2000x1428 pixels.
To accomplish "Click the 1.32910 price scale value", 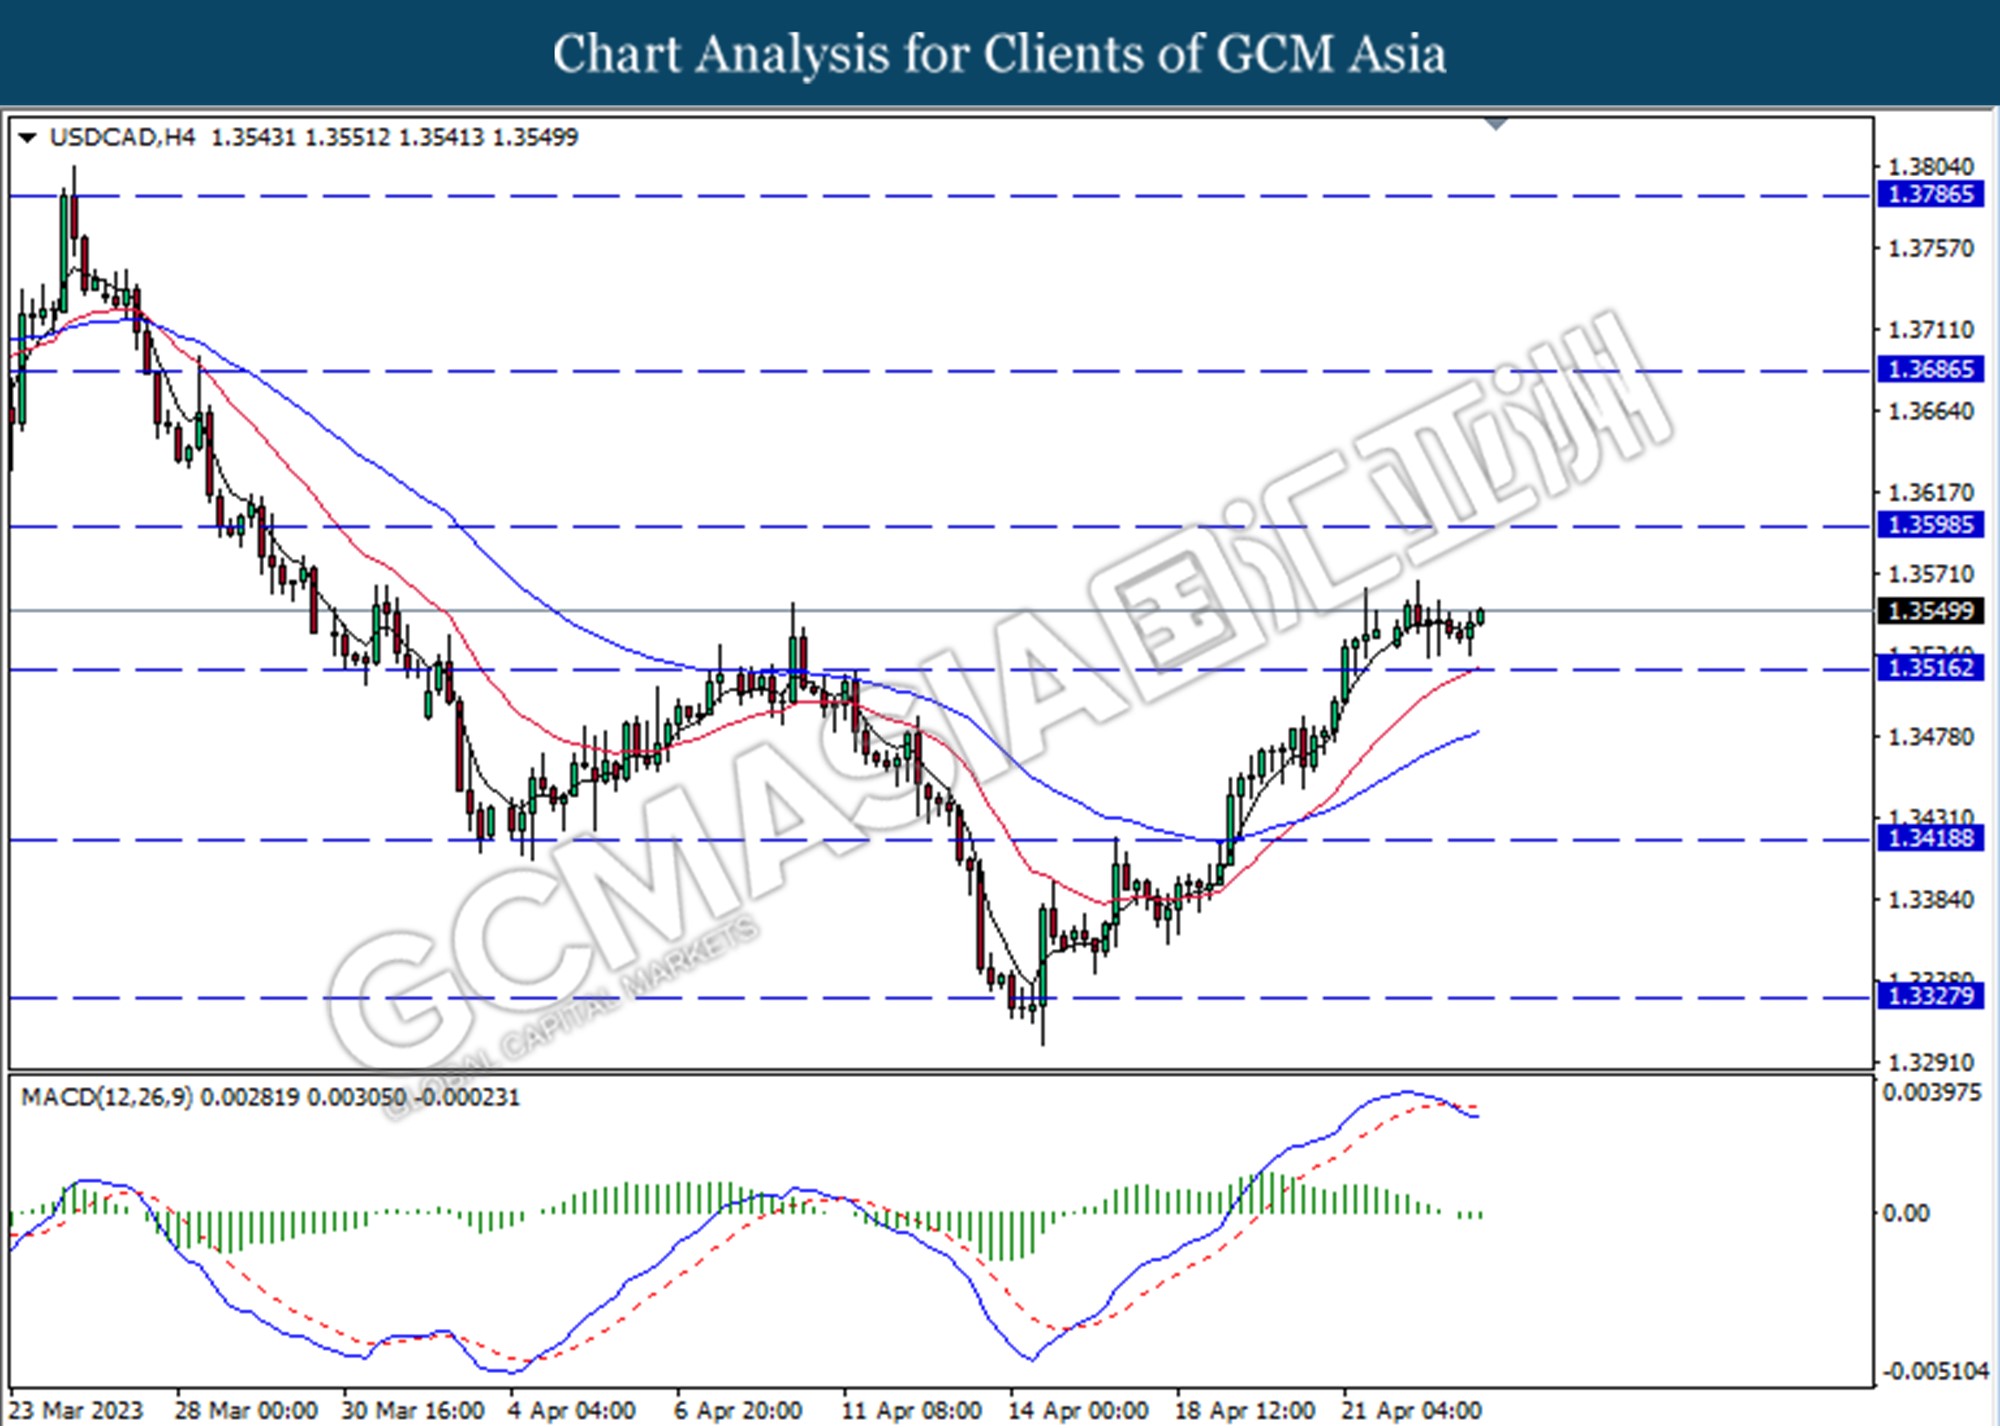I will pyautogui.click(x=1930, y=1062).
